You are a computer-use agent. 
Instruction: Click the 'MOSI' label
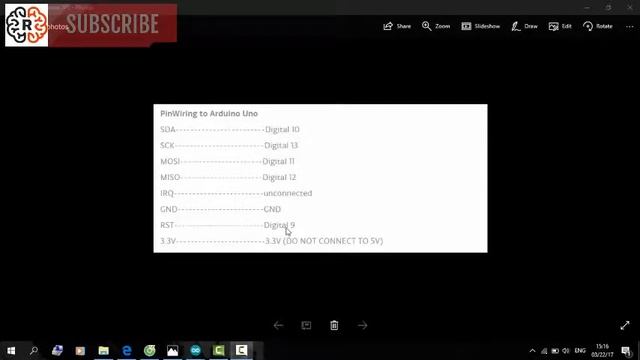click(170, 161)
